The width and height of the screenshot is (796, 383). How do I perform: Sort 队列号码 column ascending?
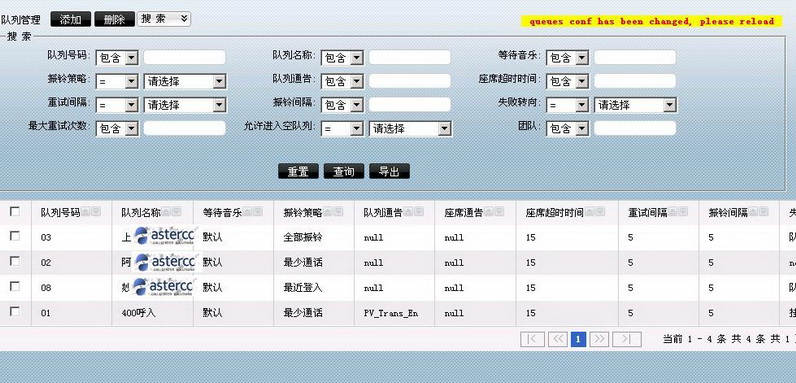(86, 211)
